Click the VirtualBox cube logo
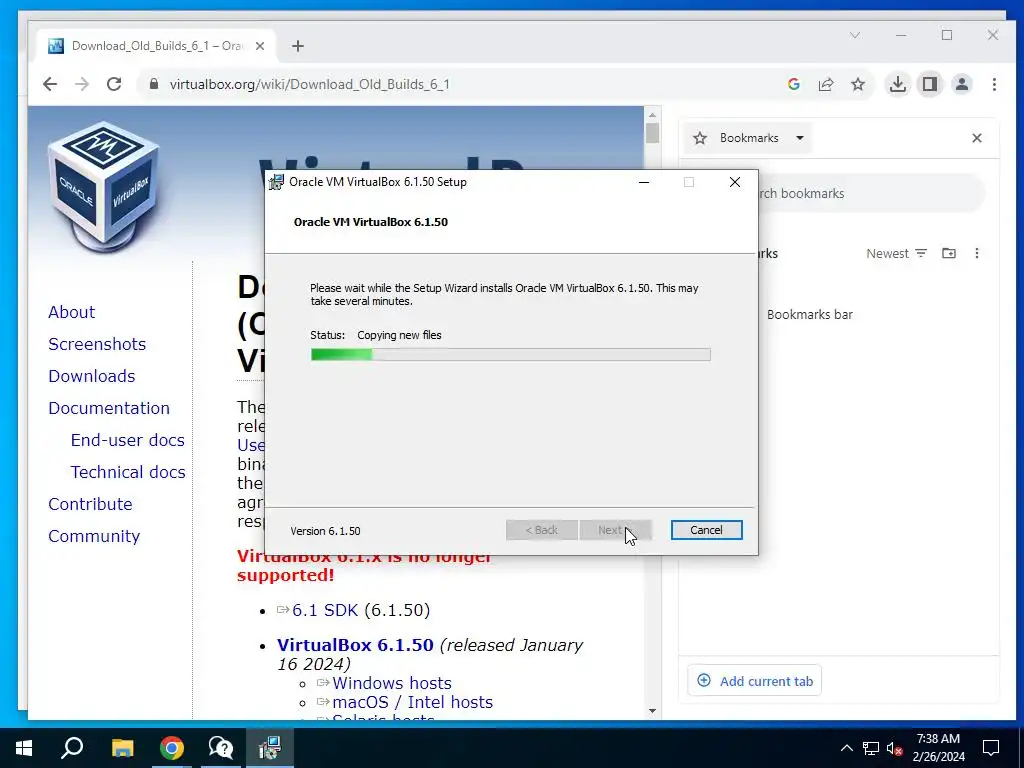 point(103,186)
